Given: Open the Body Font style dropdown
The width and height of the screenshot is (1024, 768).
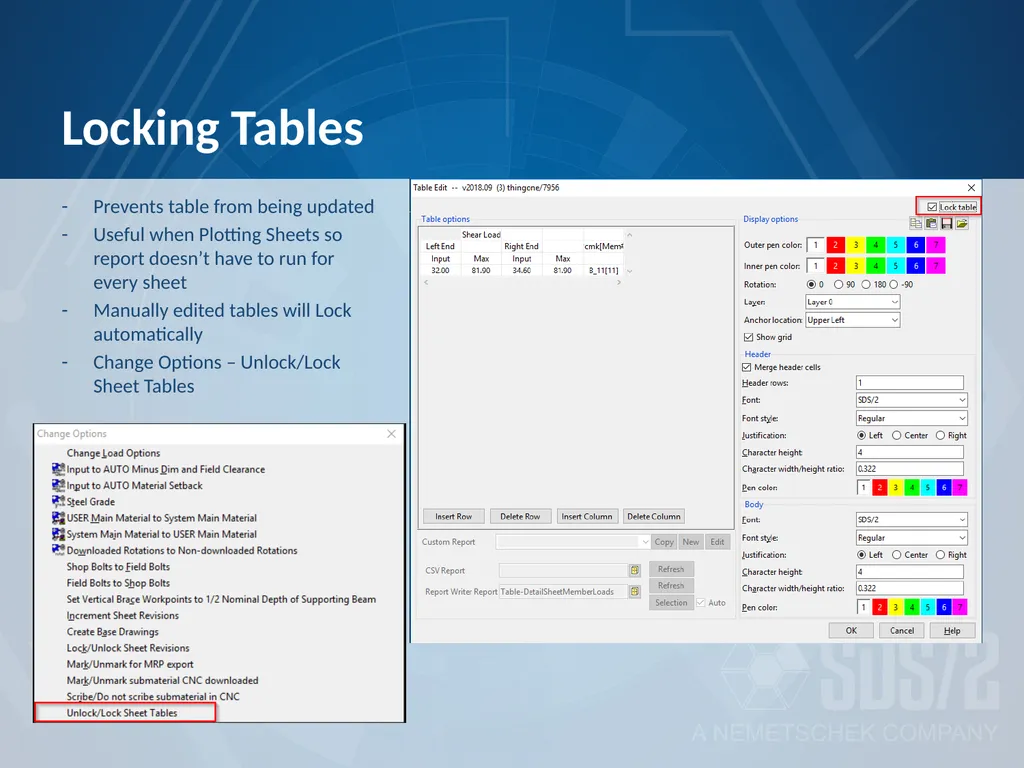Looking at the screenshot, I should coord(911,537).
